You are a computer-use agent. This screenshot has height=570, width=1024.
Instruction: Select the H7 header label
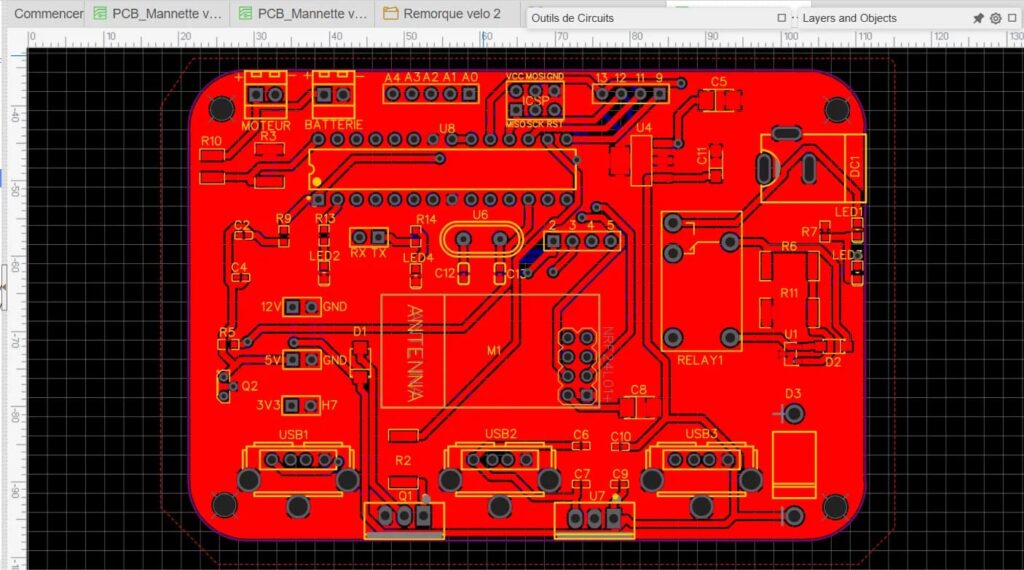(329, 405)
